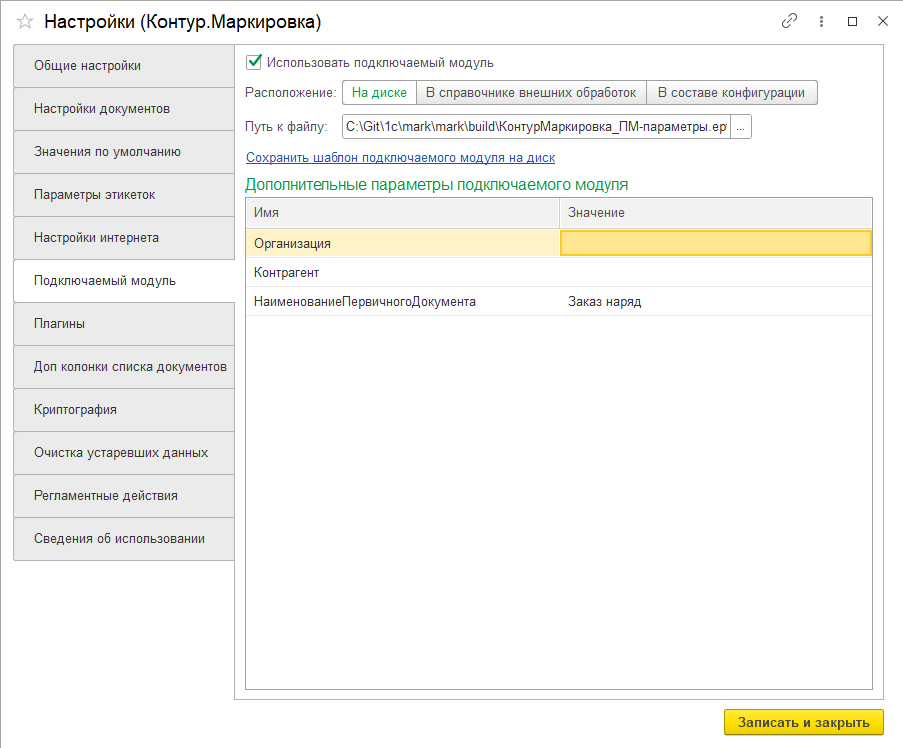
Task: Click the Заказ наряд value cell
Action: 716,301
